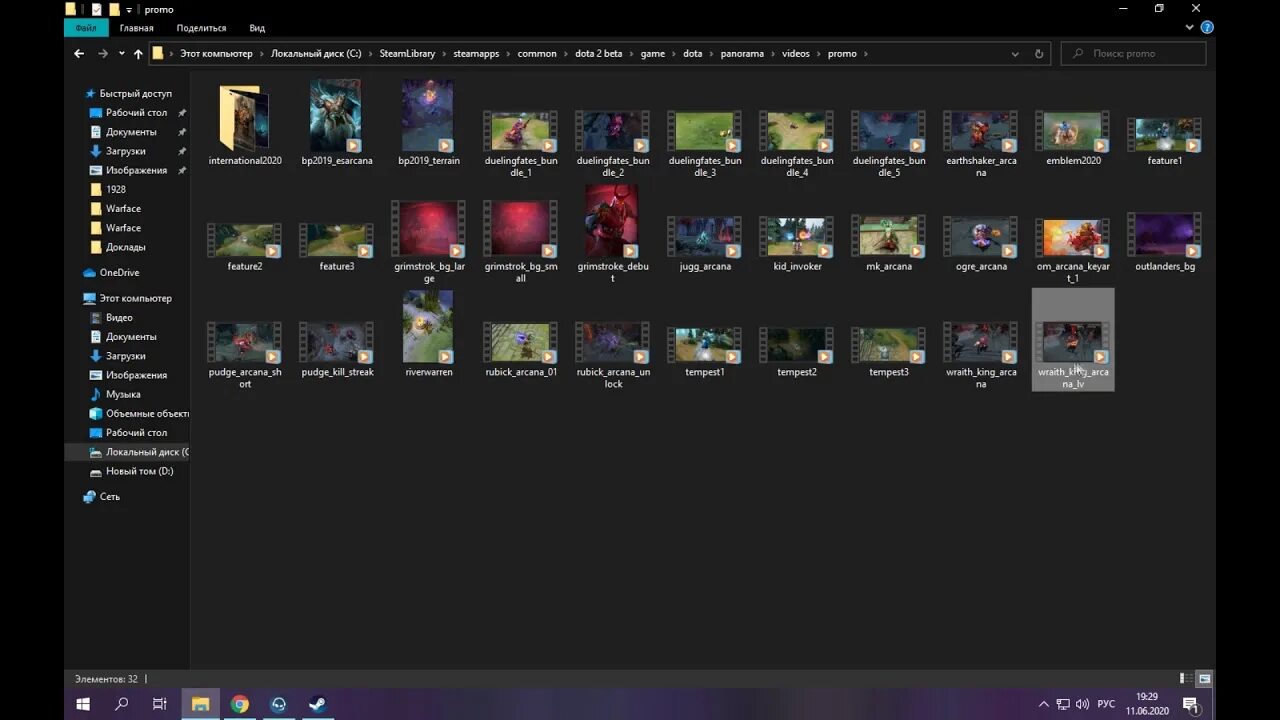Go forward with the navigation arrow
The height and width of the screenshot is (720, 1280).
pyautogui.click(x=103, y=53)
